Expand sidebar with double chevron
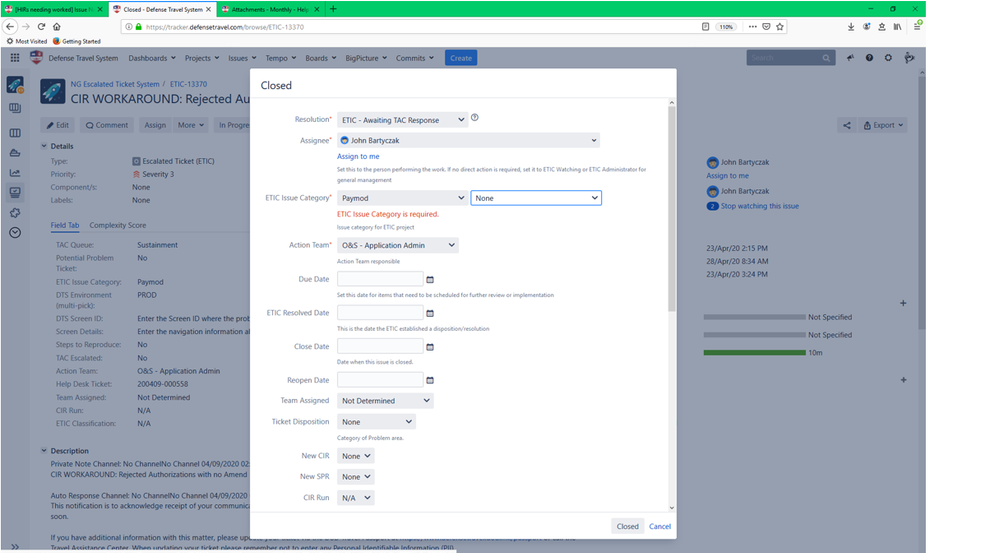The height and width of the screenshot is (553, 999). pyautogui.click(x=15, y=547)
